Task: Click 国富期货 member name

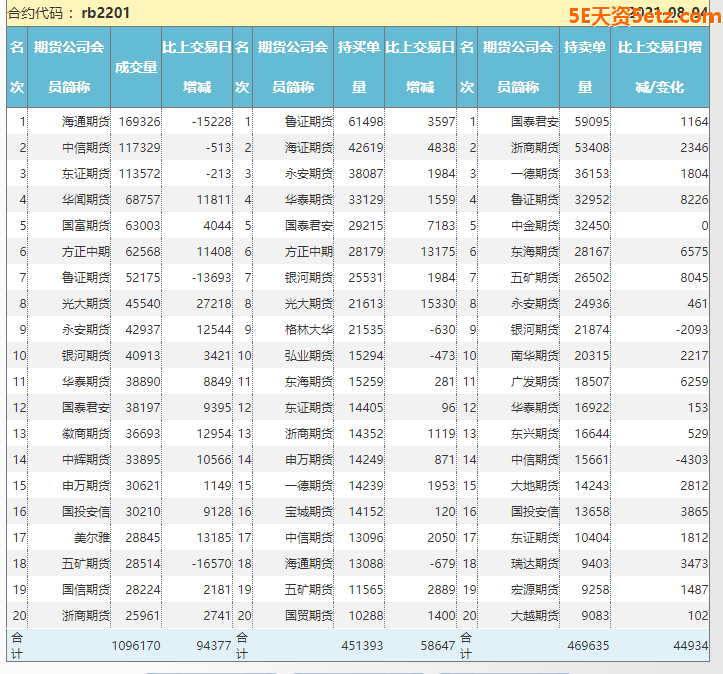Action: click(x=86, y=225)
